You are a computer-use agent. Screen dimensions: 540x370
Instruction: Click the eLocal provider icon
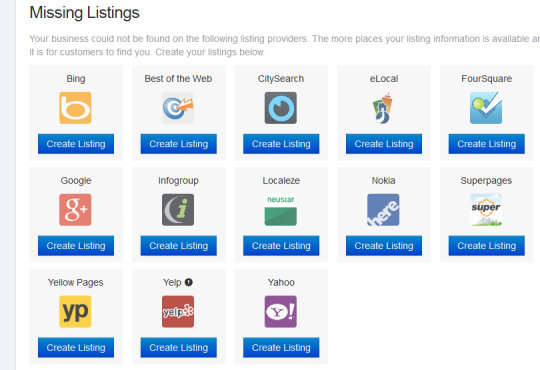point(383,108)
